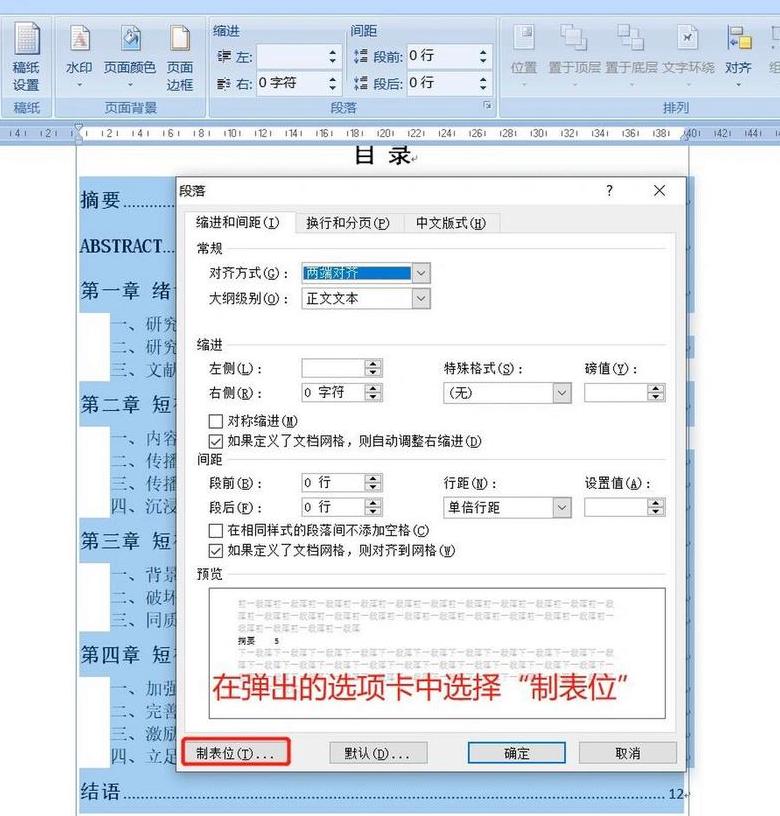Click ribbon 缩进 右 spinner arrows

tap(333, 83)
